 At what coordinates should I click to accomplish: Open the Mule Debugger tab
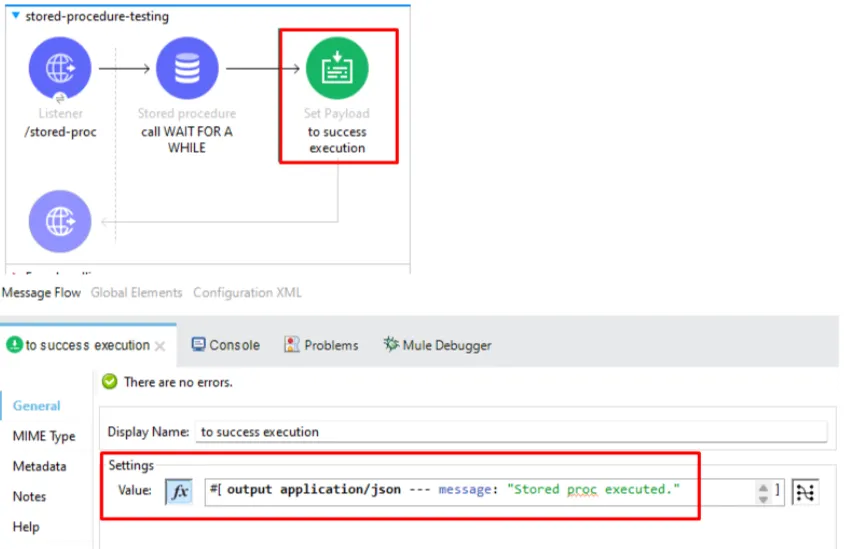pyautogui.click(x=437, y=345)
